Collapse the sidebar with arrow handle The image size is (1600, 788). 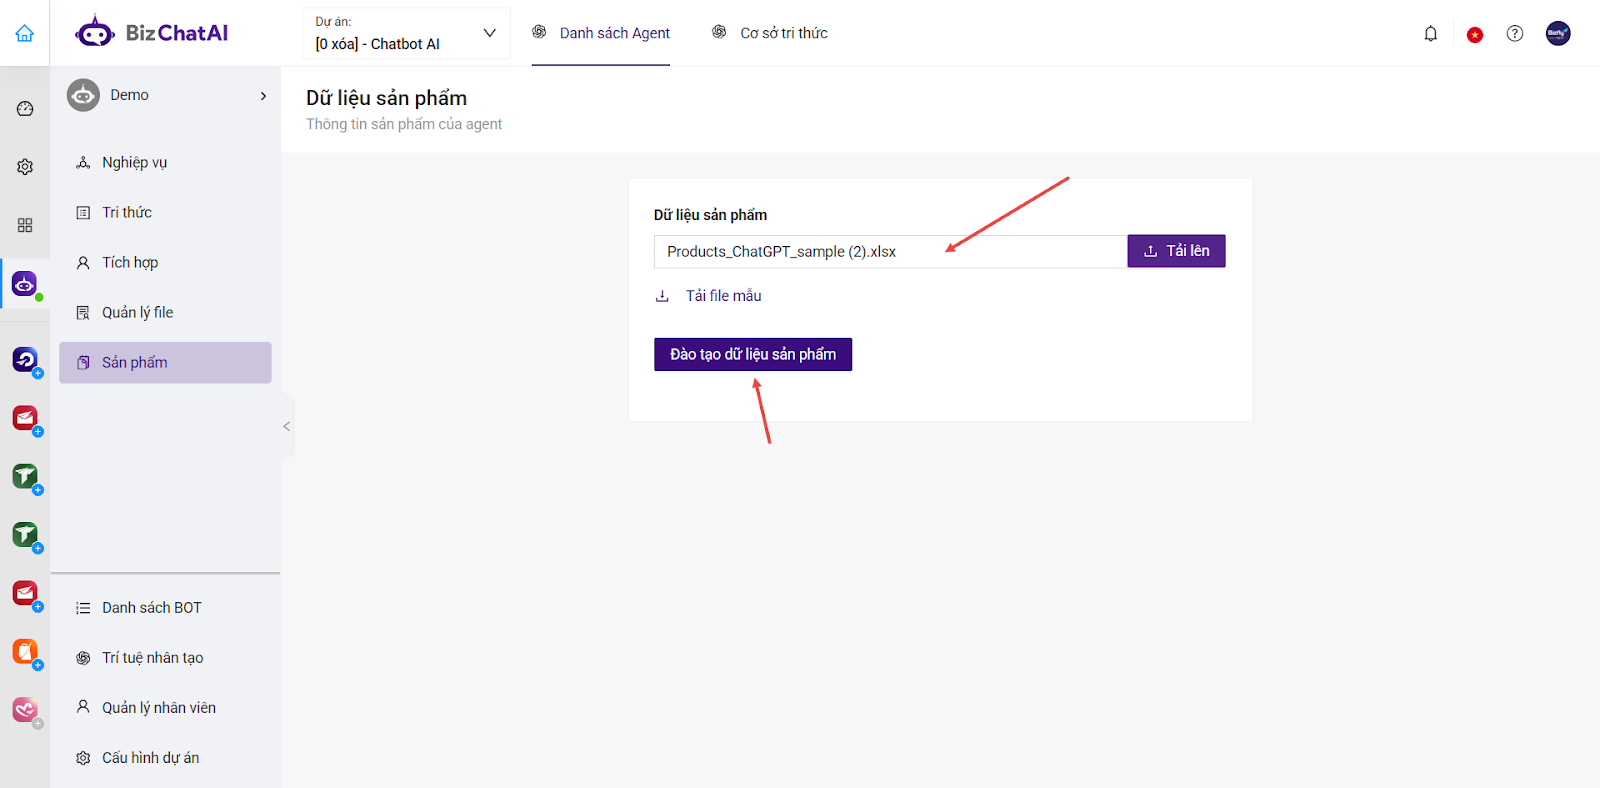(287, 427)
